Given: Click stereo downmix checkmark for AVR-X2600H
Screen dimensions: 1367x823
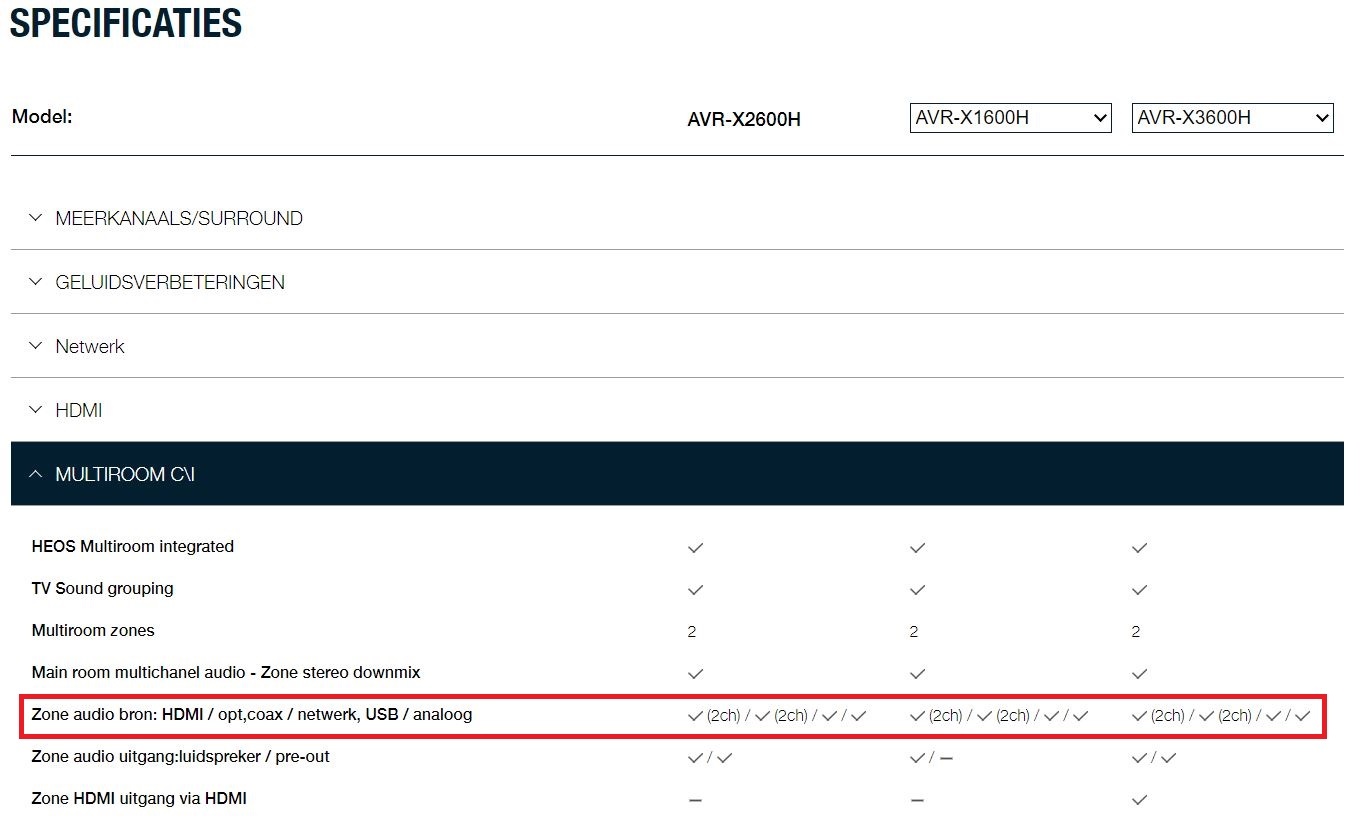Looking at the screenshot, I should coord(696,674).
